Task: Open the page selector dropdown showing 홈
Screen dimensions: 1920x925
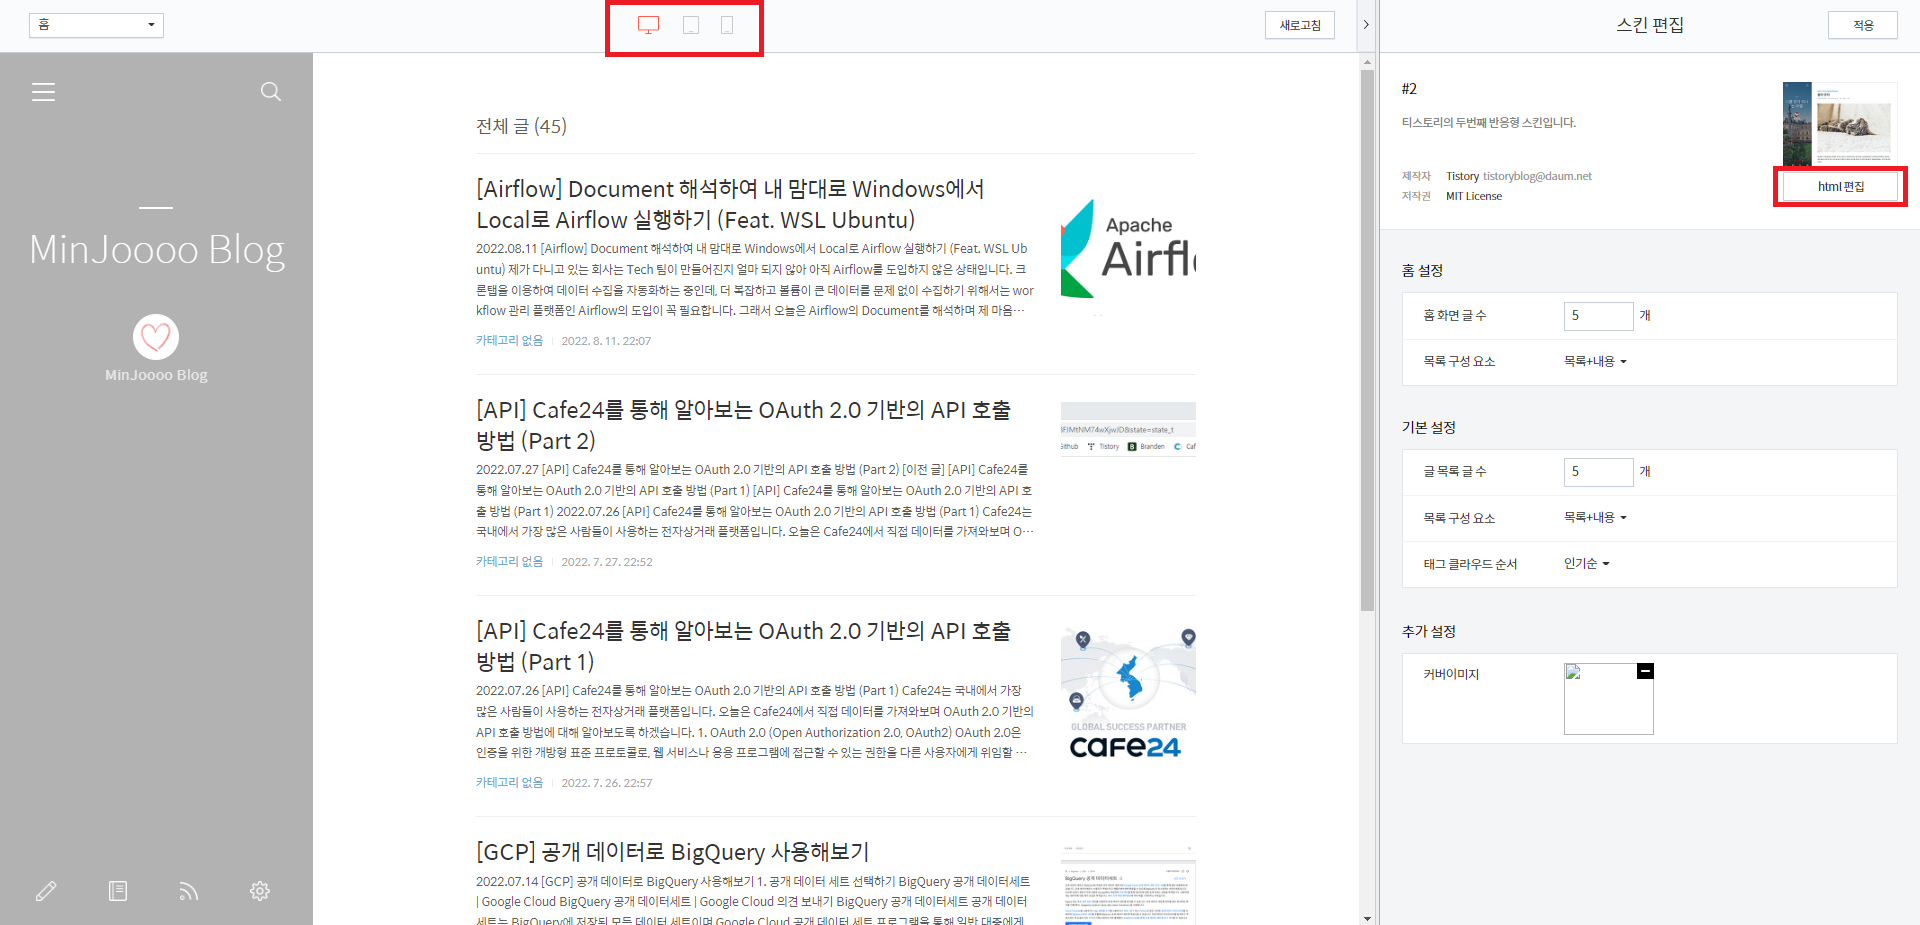Action: pos(96,25)
